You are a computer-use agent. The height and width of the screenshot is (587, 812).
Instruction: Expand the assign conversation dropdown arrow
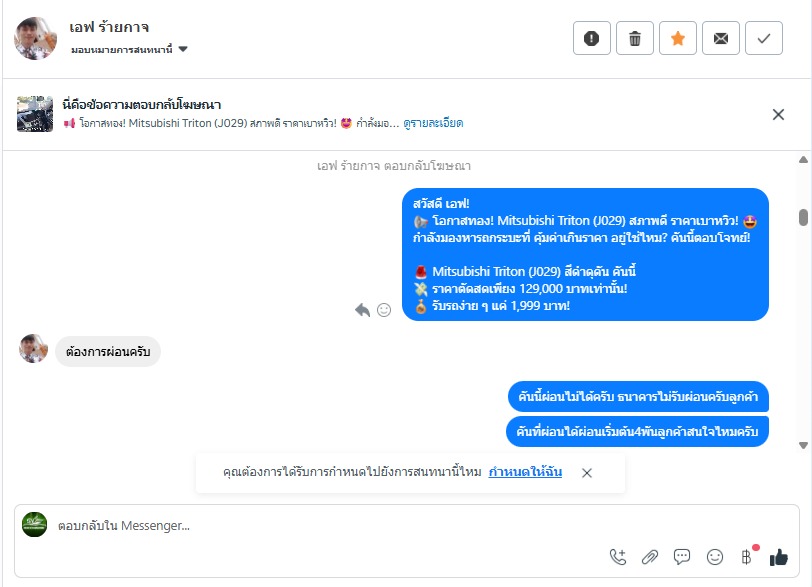[183, 49]
